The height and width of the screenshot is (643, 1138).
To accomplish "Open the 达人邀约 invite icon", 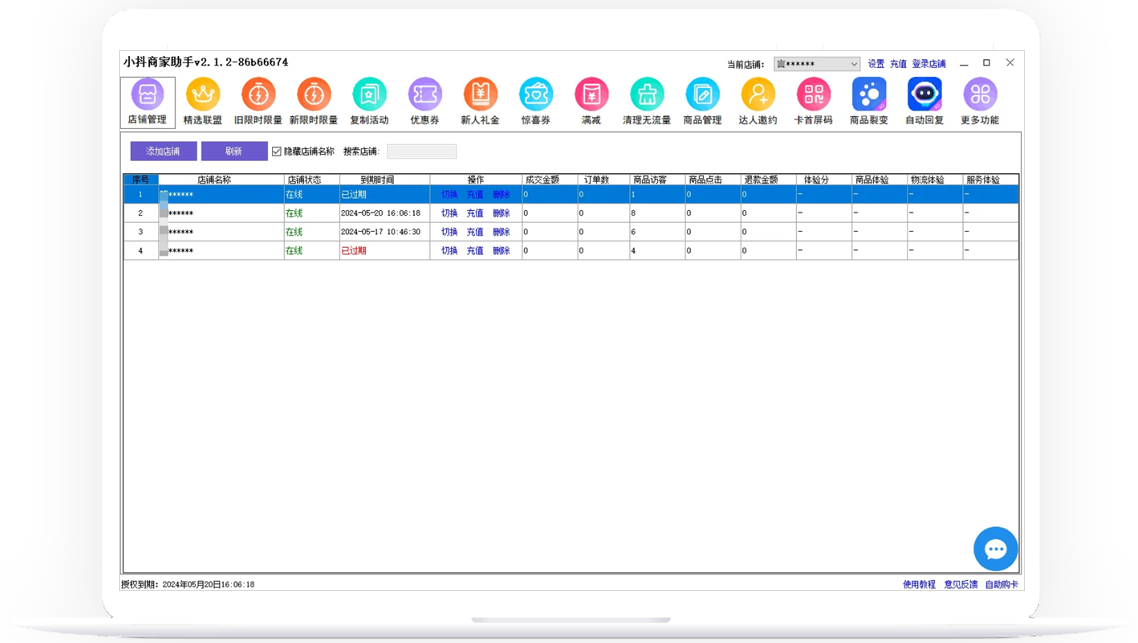I will pos(758,95).
